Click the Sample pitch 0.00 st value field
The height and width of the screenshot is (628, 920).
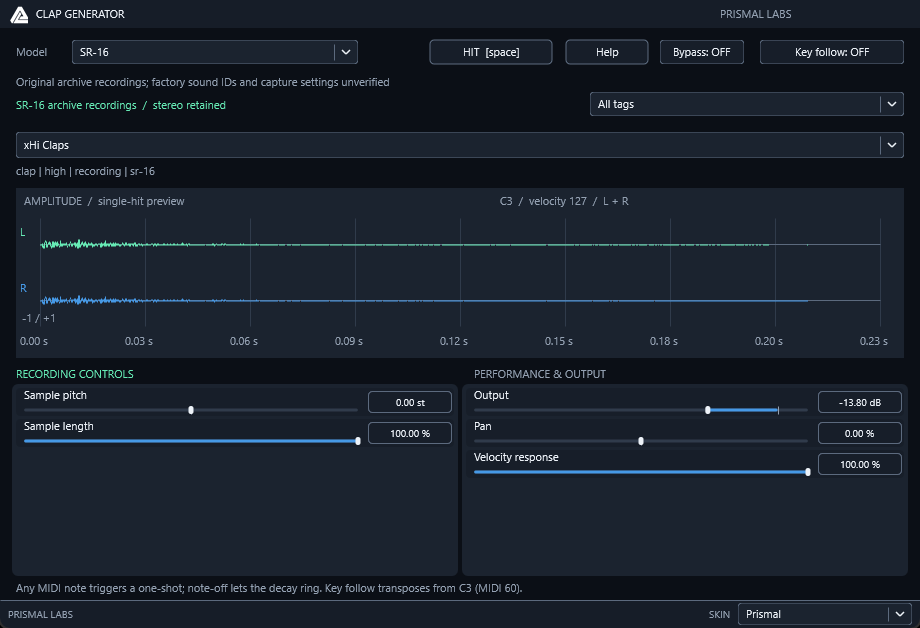tap(410, 402)
